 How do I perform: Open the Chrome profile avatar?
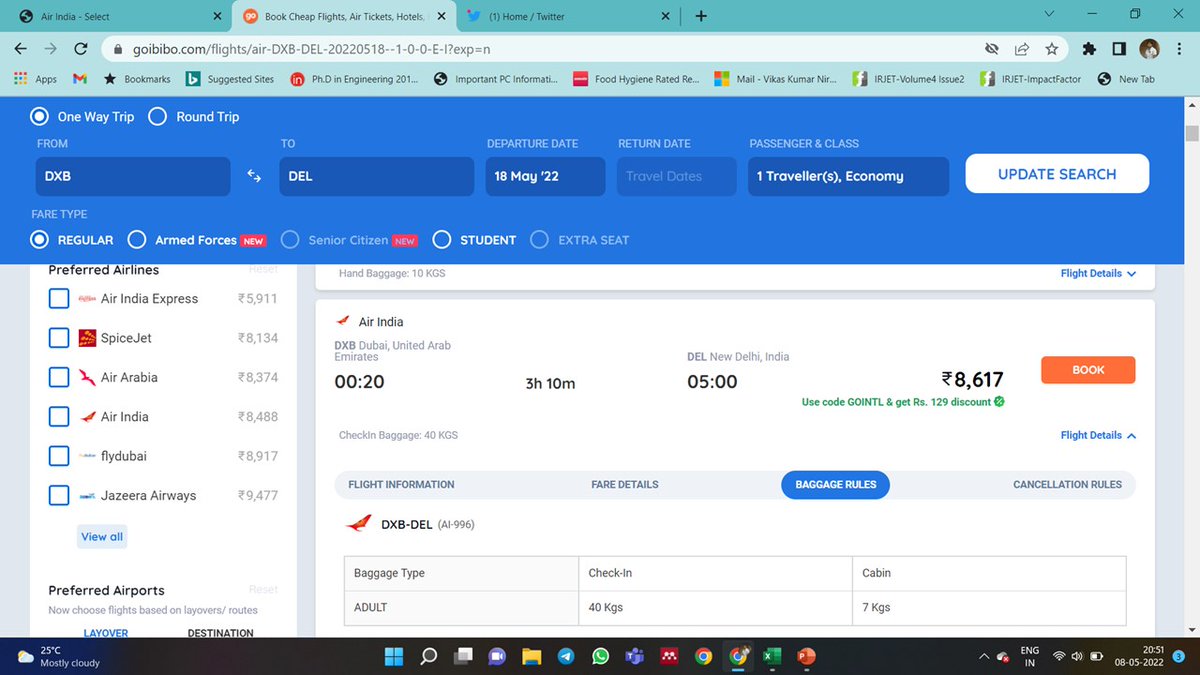1150,48
